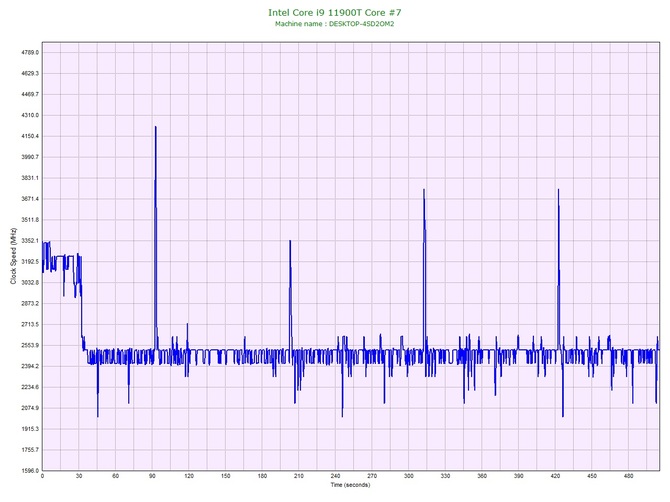Viewport: 670px width, 502px height.
Task: Click the x-axis tick label 450
Action: (592, 476)
